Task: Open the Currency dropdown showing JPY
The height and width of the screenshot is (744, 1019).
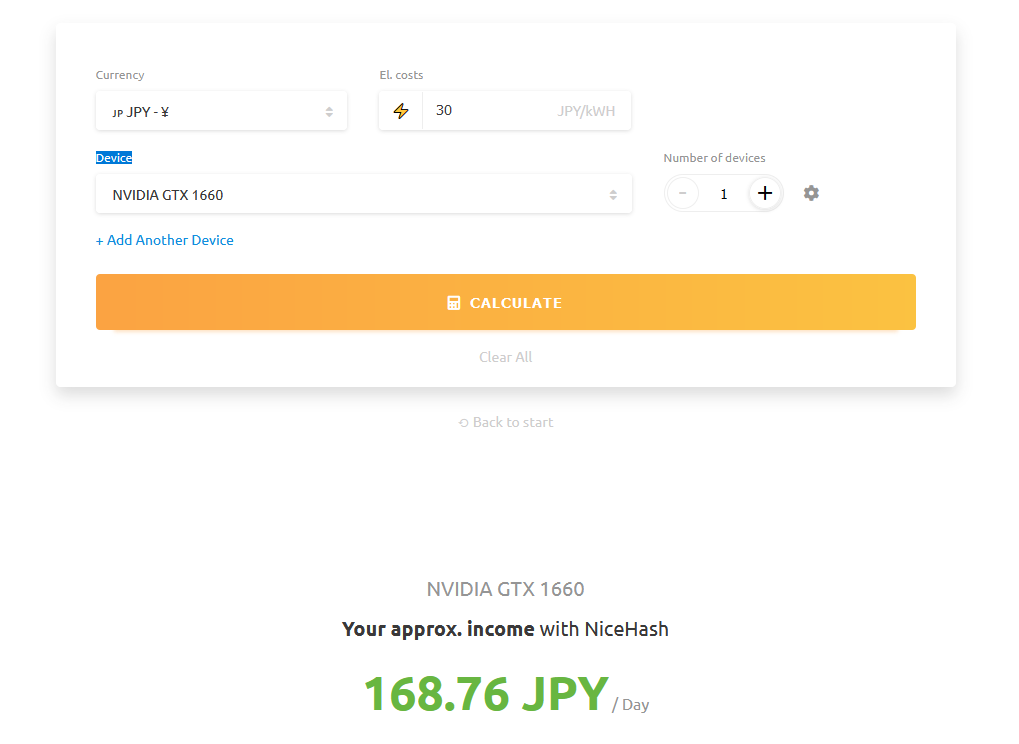Action: point(220,110)
